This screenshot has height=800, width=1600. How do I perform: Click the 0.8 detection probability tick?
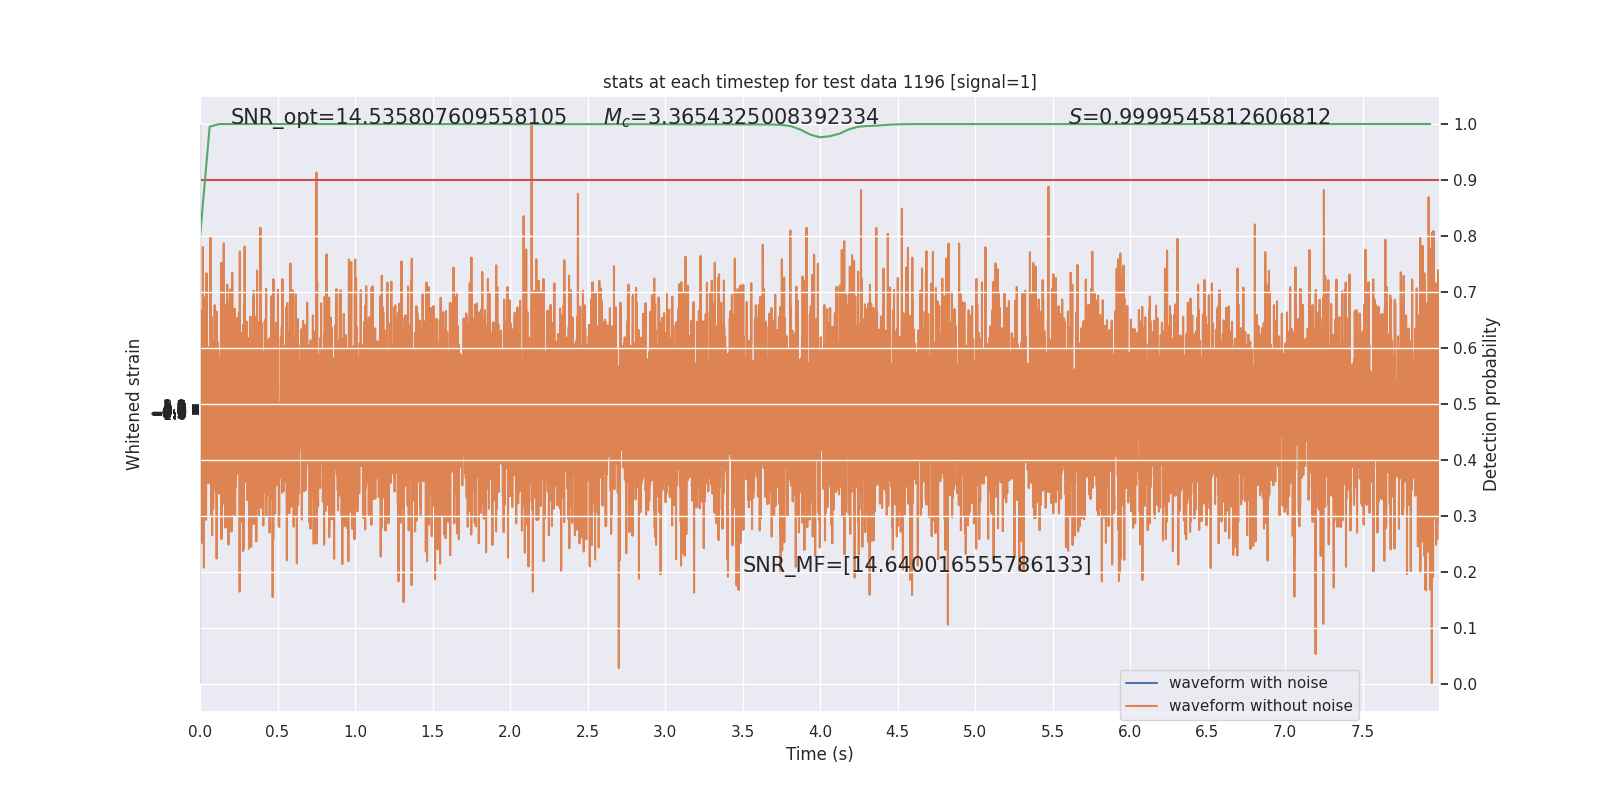1465,237
